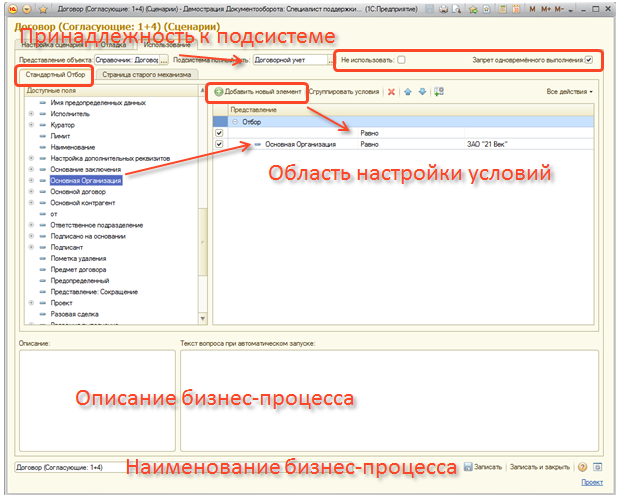The image size is (619, 496).
Task: Expand the Куратор field in the tree
Action: tap(31, 127)
